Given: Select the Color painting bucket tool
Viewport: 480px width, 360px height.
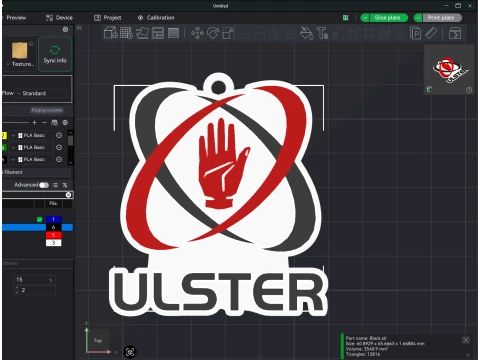Looking at the screenshot, I should click(307, 33).
